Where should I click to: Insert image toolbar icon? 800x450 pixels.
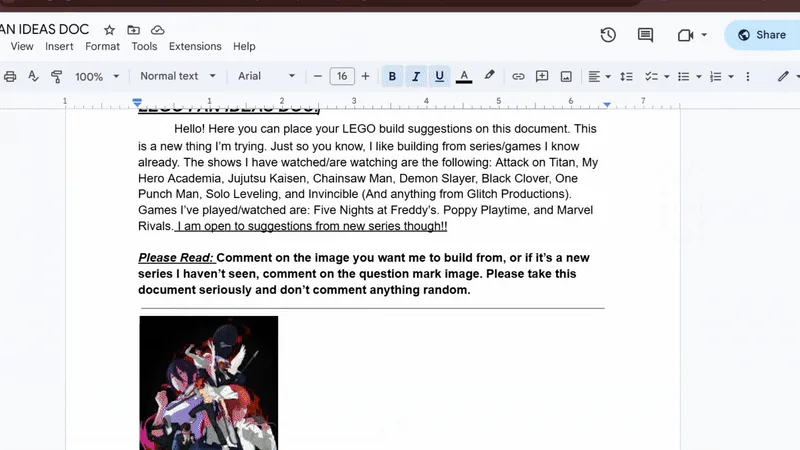[x=566, y=77]
